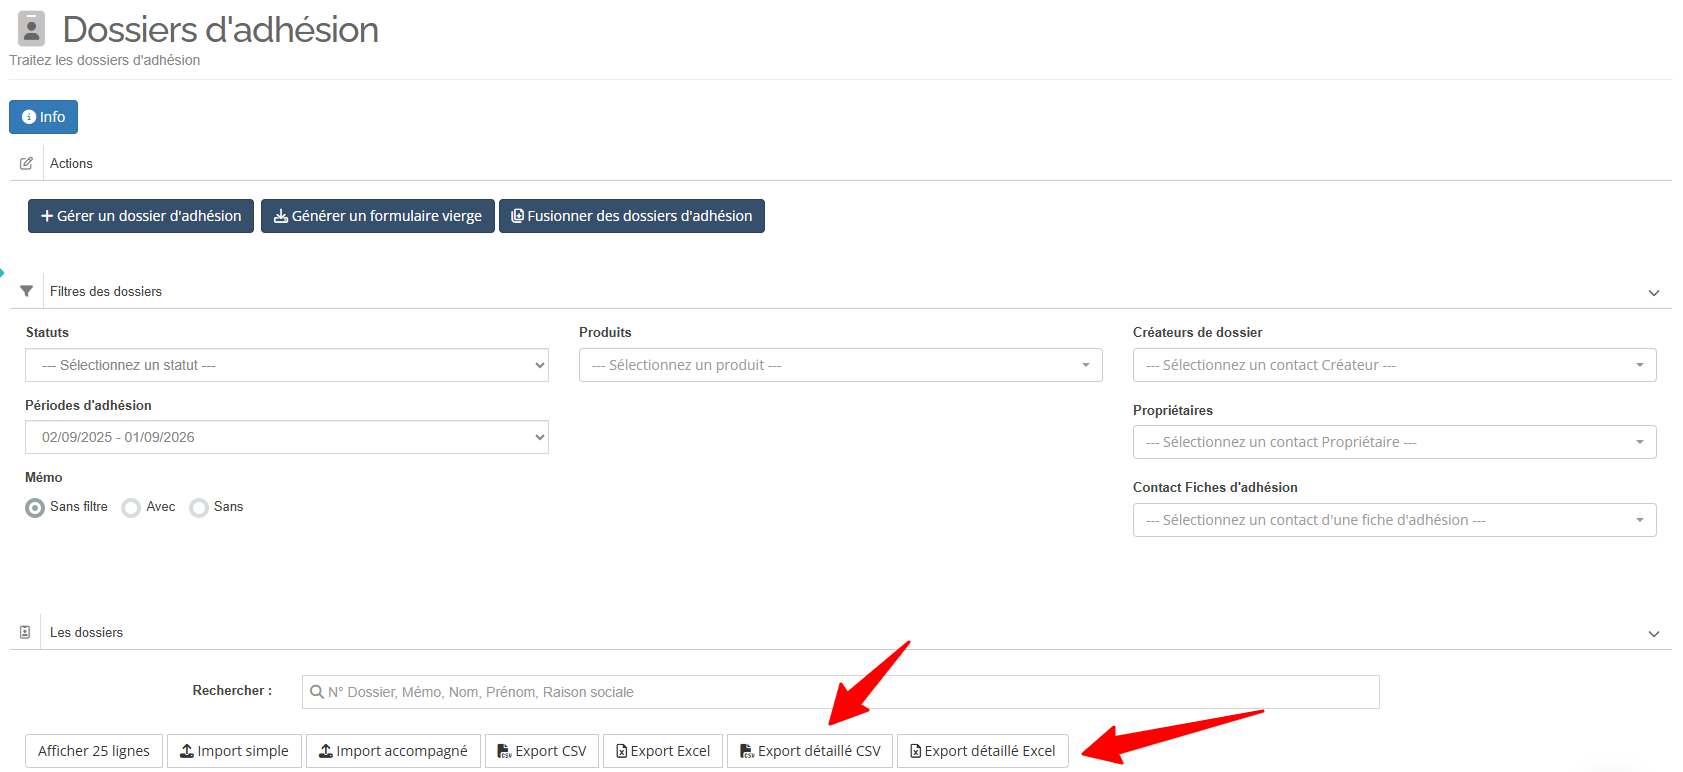
Task: Open the Produits selection dropdown
Action: pos(840,365)
